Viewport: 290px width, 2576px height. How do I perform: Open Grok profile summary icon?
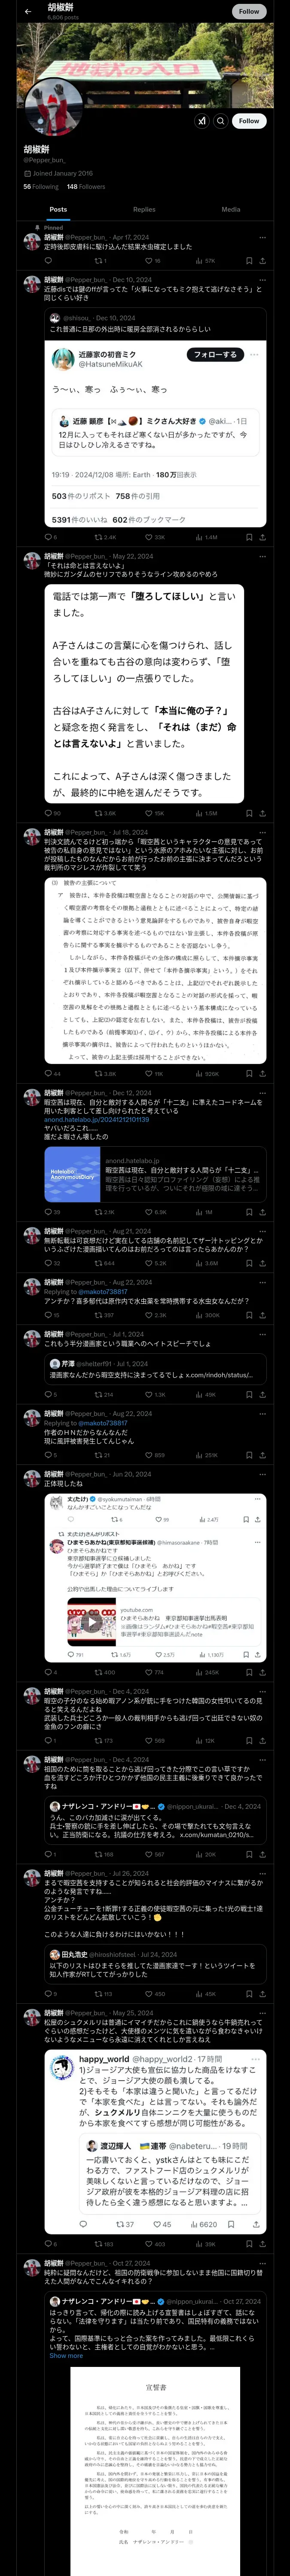pyautogui.click(x=201, y=120)
